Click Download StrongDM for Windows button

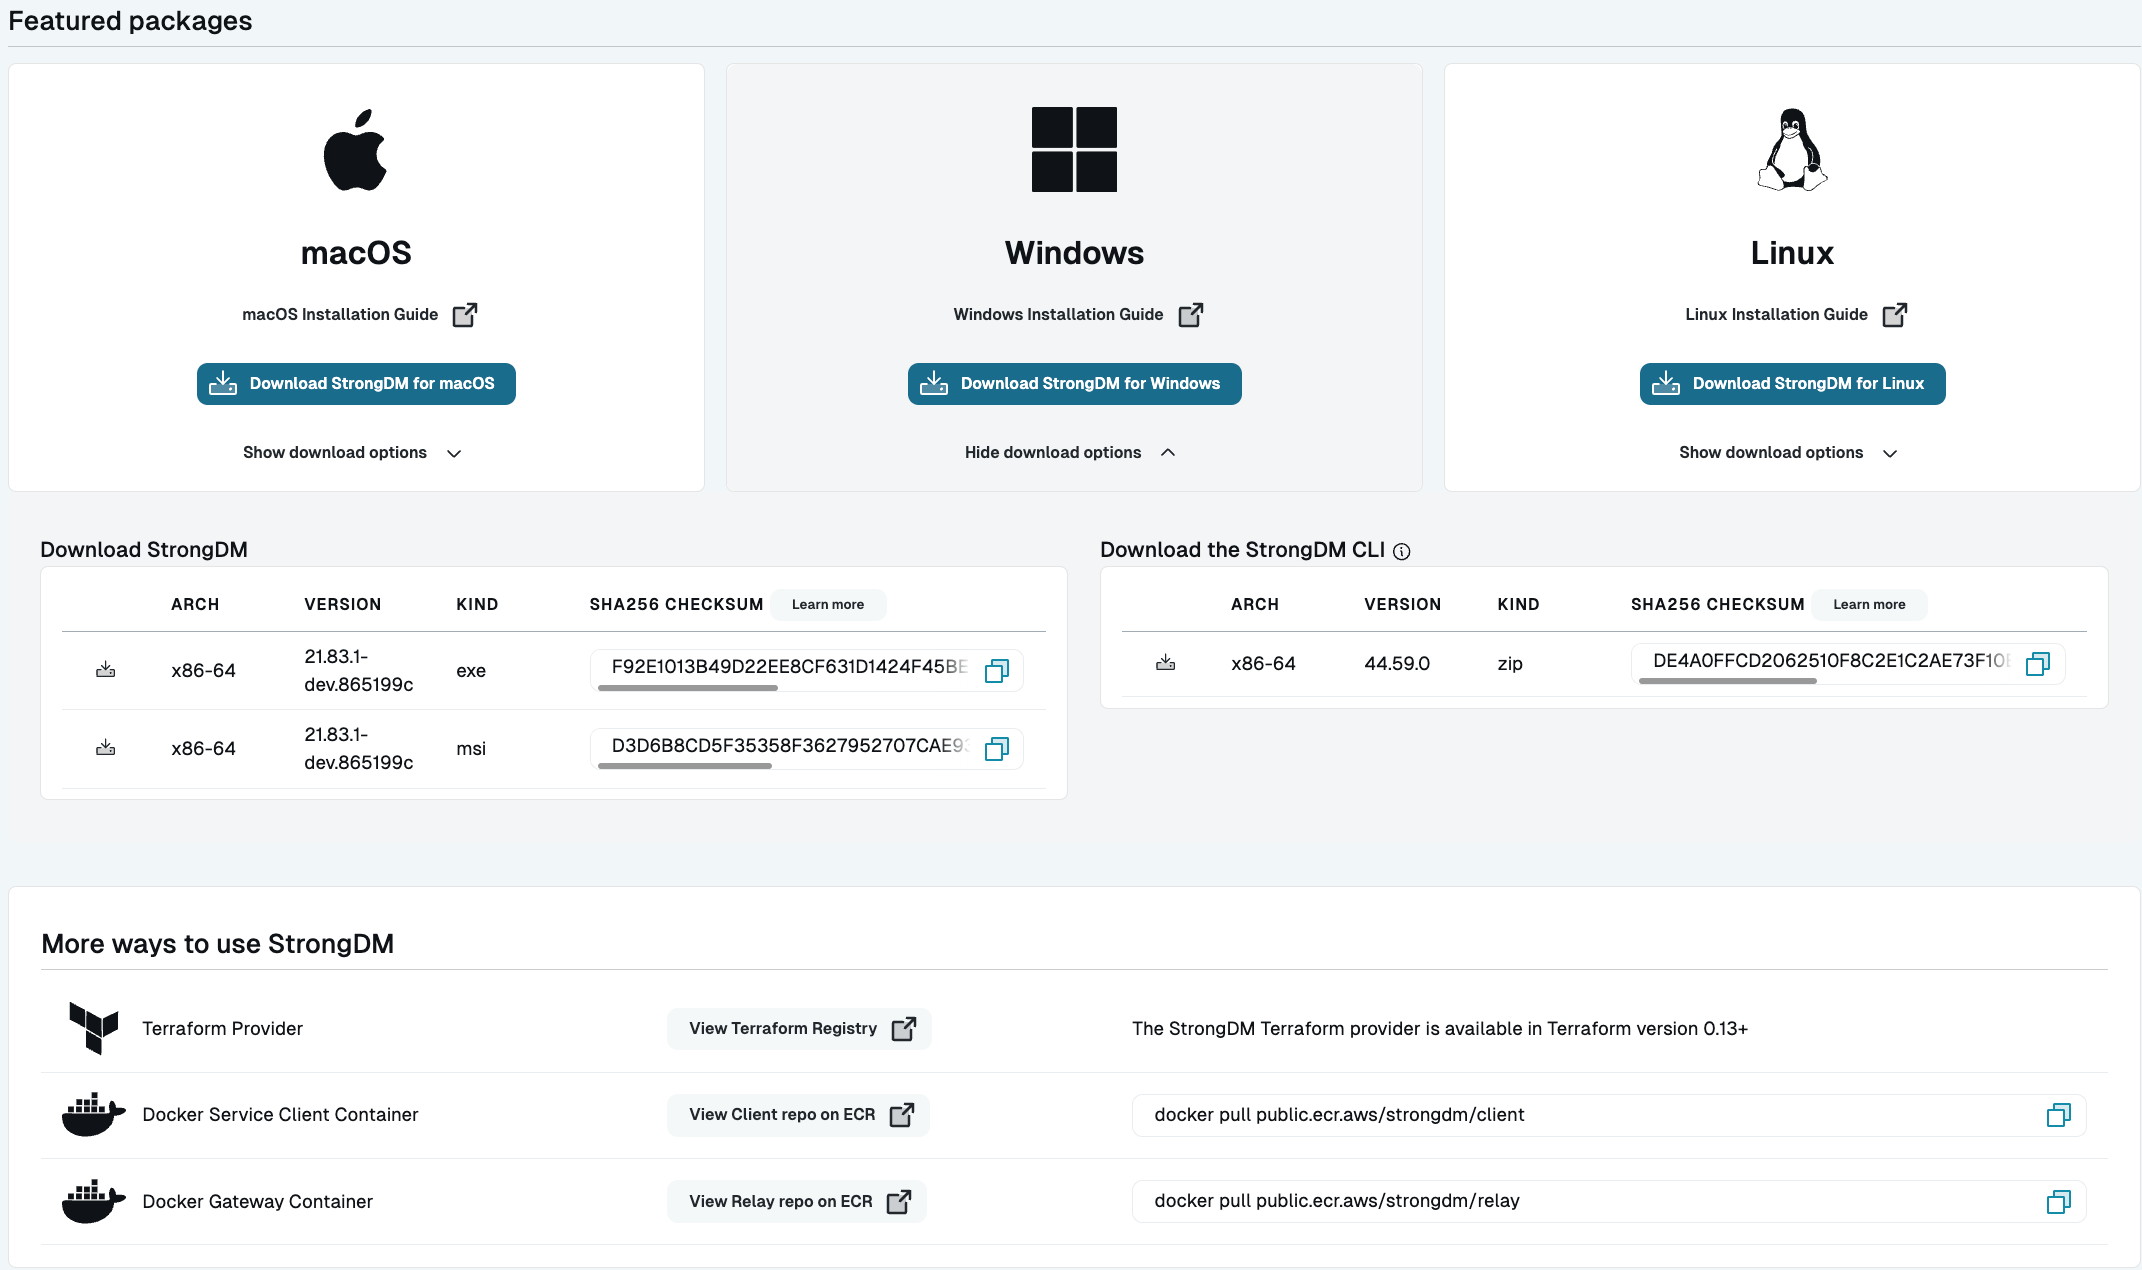pos(1074,384)
